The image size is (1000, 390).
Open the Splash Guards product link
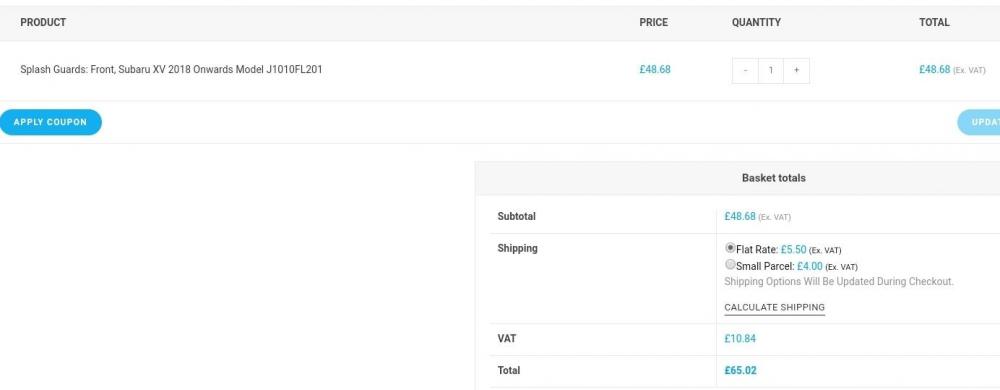(x=172, y=69)
